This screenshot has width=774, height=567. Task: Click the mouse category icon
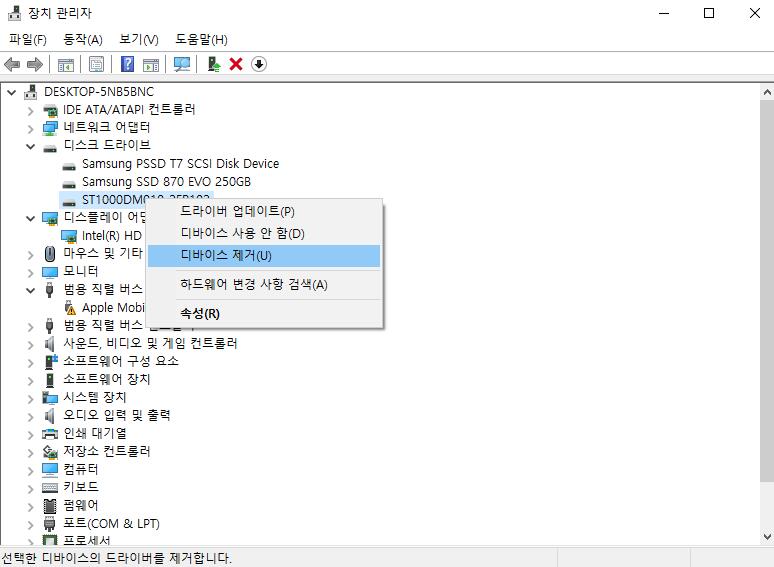coord(49,254)
